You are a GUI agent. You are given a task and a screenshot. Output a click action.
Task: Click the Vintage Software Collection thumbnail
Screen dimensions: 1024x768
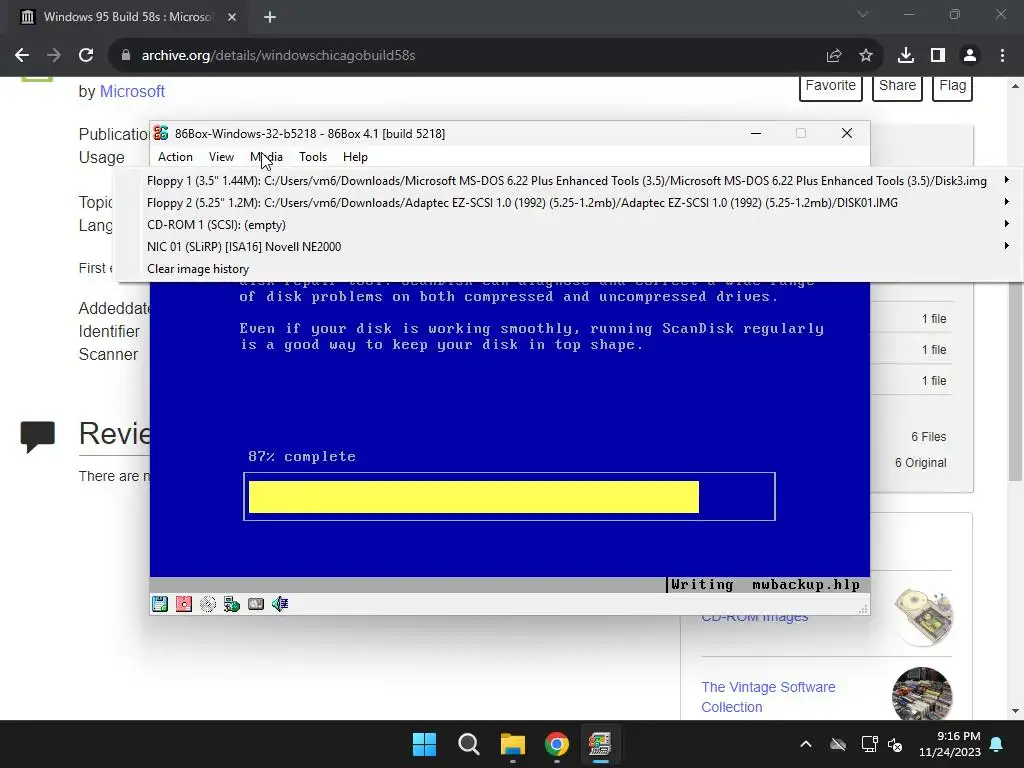[922, 694]
